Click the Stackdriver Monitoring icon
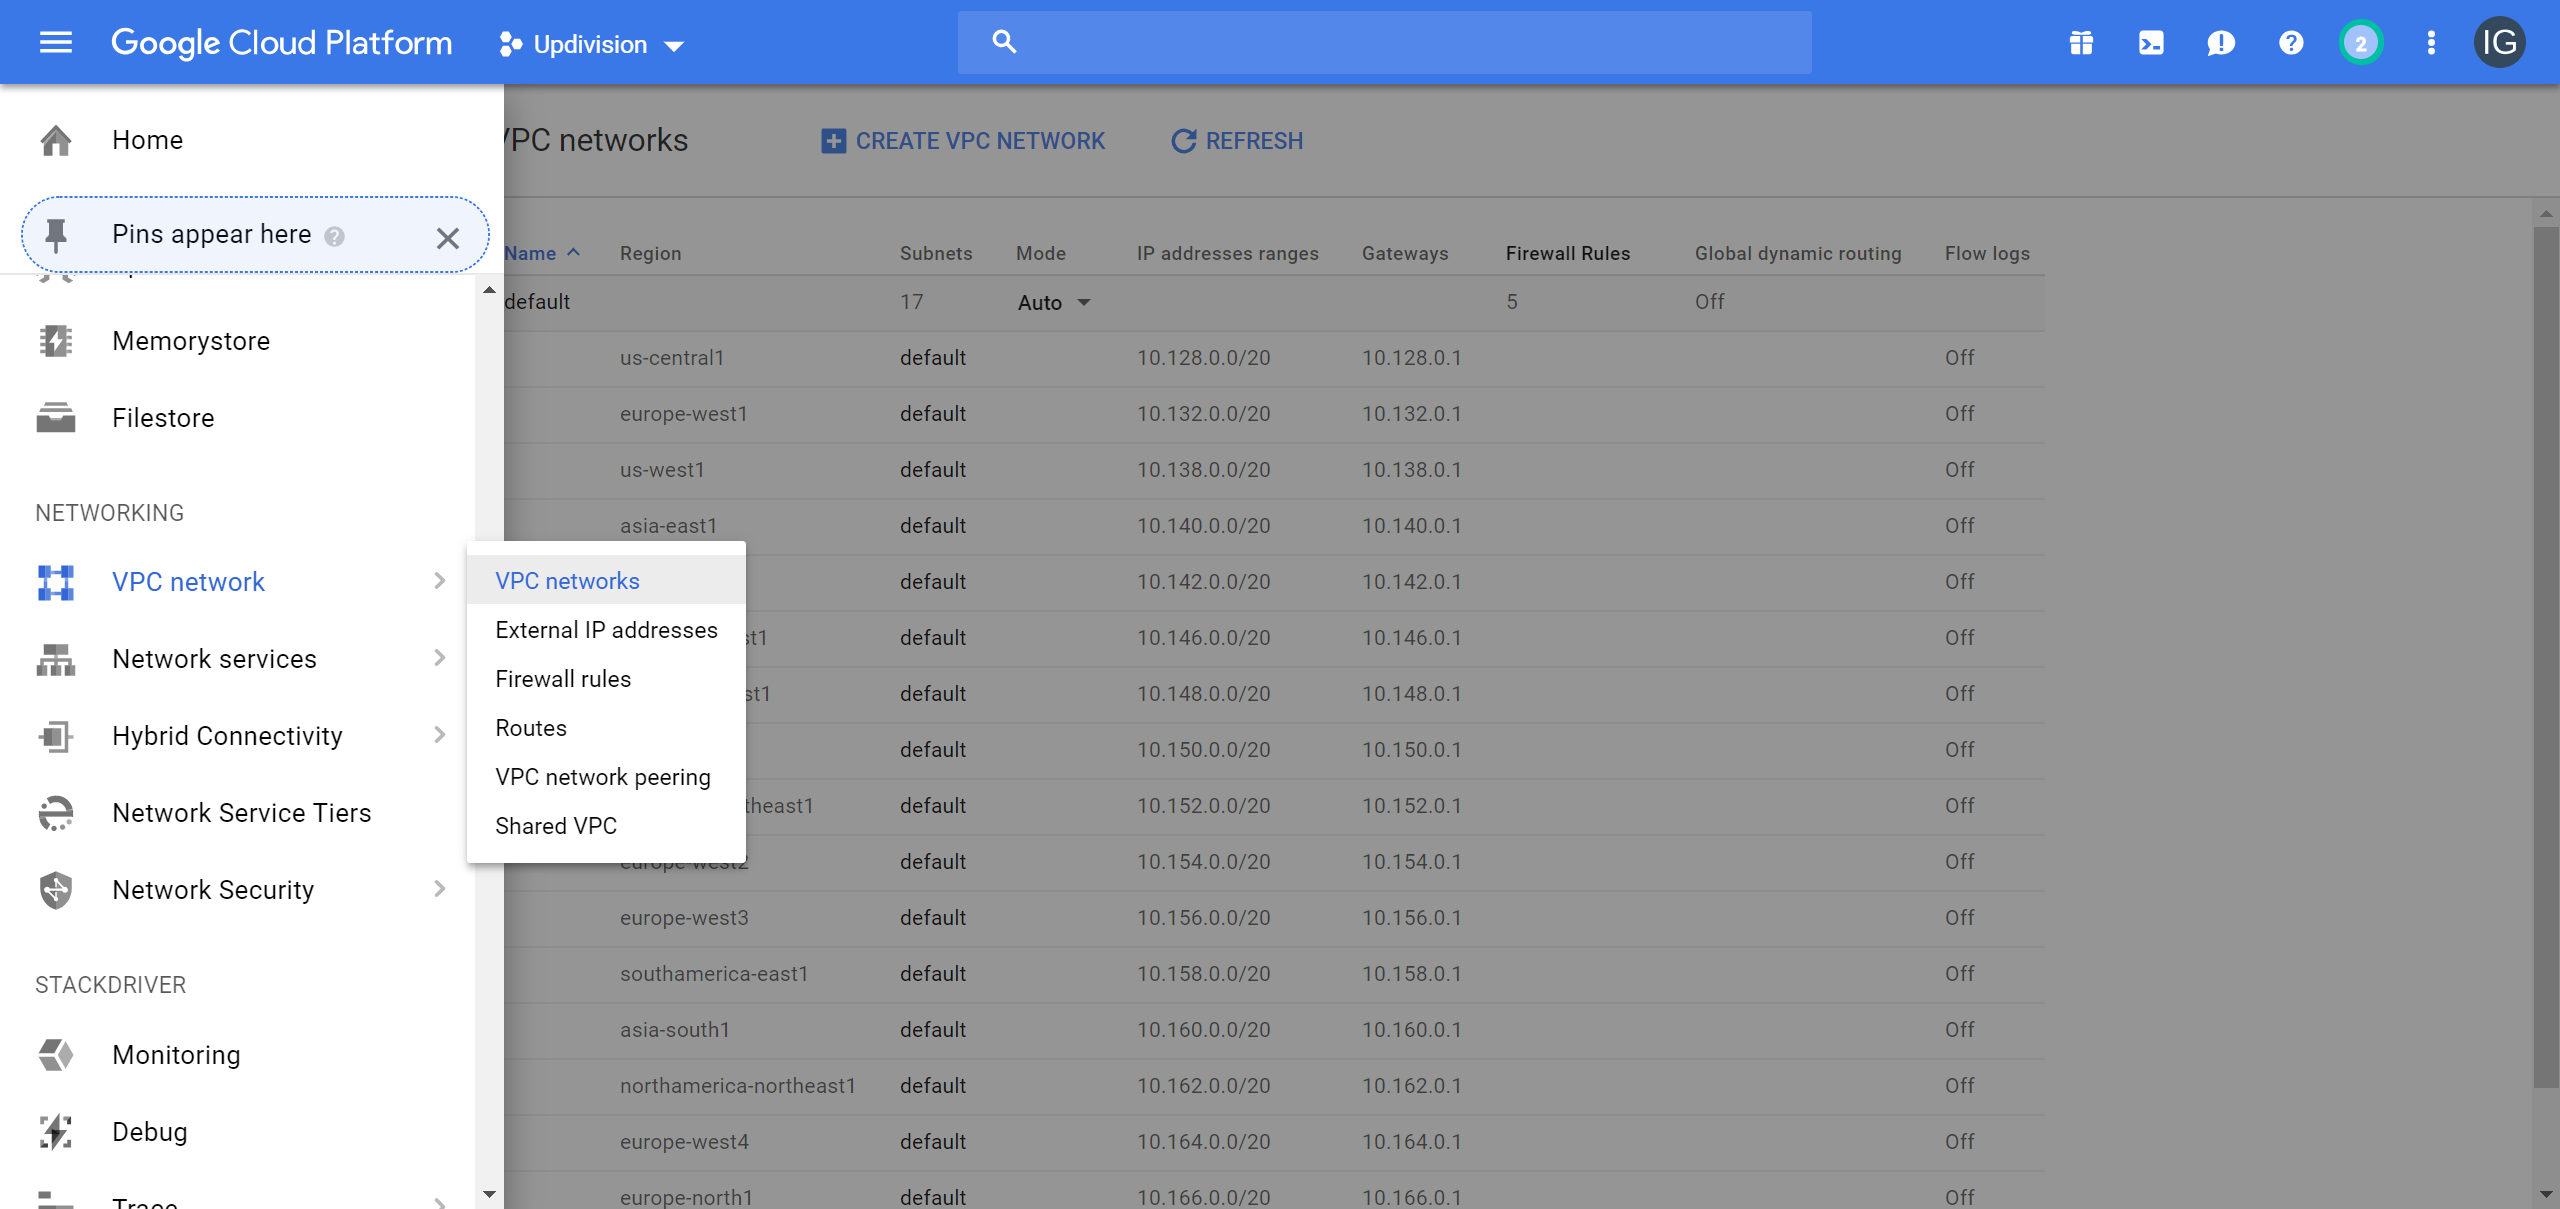 tap(56, 1055)
